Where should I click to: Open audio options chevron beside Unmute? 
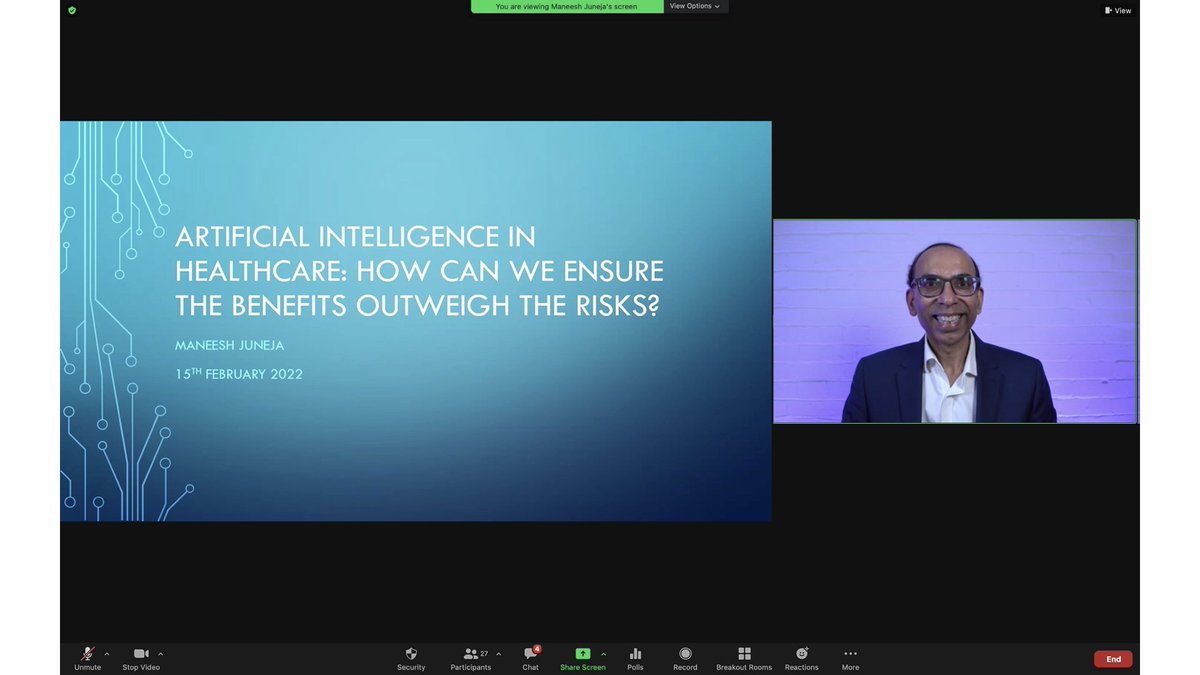[107, 654]
